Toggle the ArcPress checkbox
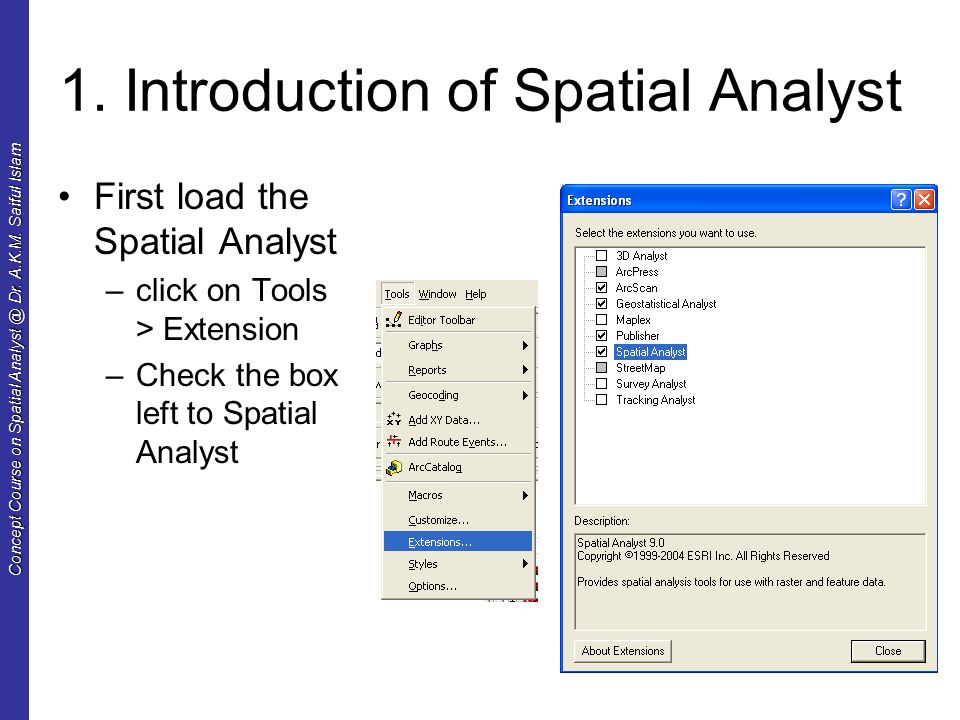Viewport: 960px width, 720px height. click(602, 271)
